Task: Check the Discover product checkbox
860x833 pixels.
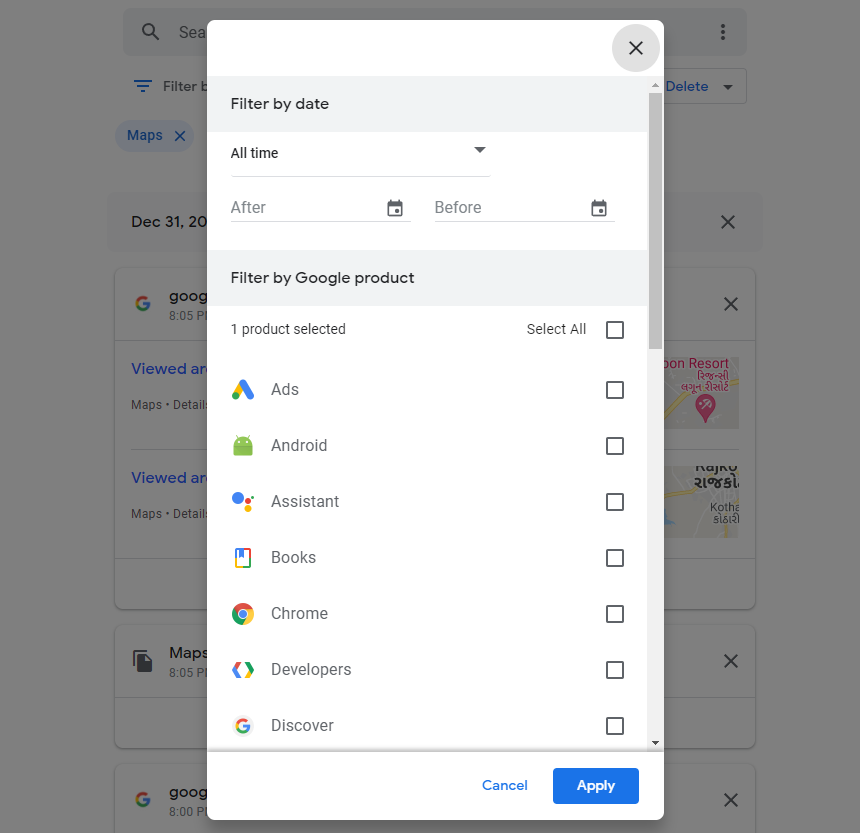Action: pyautogui.click(x=615, y=726)
